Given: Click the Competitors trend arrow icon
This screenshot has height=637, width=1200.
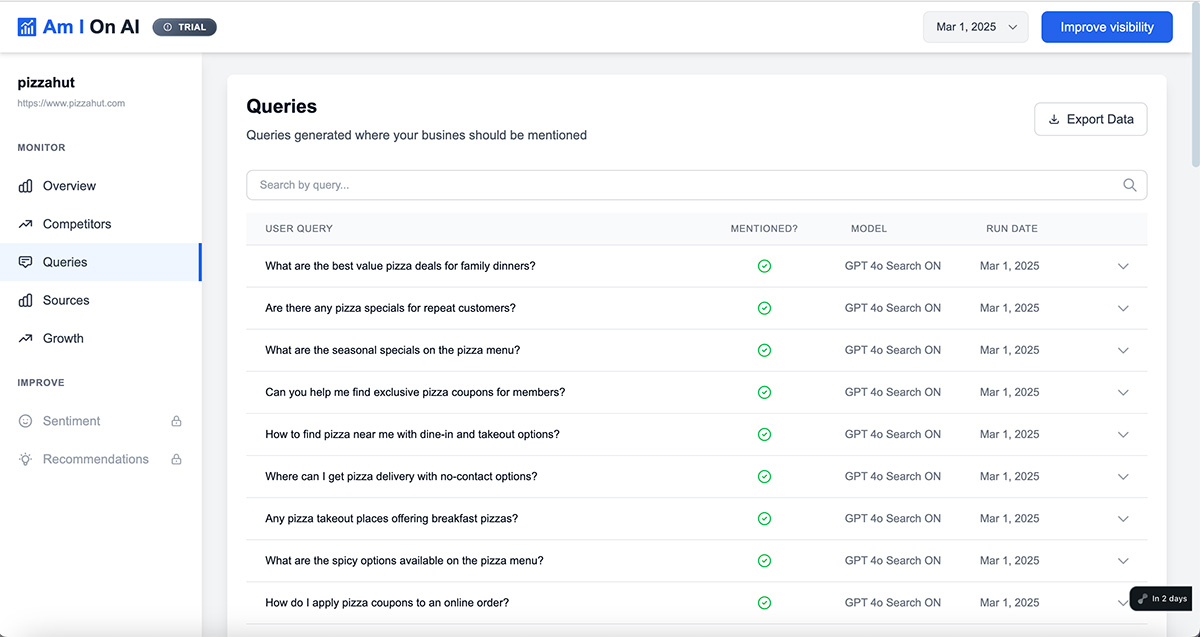Looking at the screenshot, I should (x=25, y=224).
